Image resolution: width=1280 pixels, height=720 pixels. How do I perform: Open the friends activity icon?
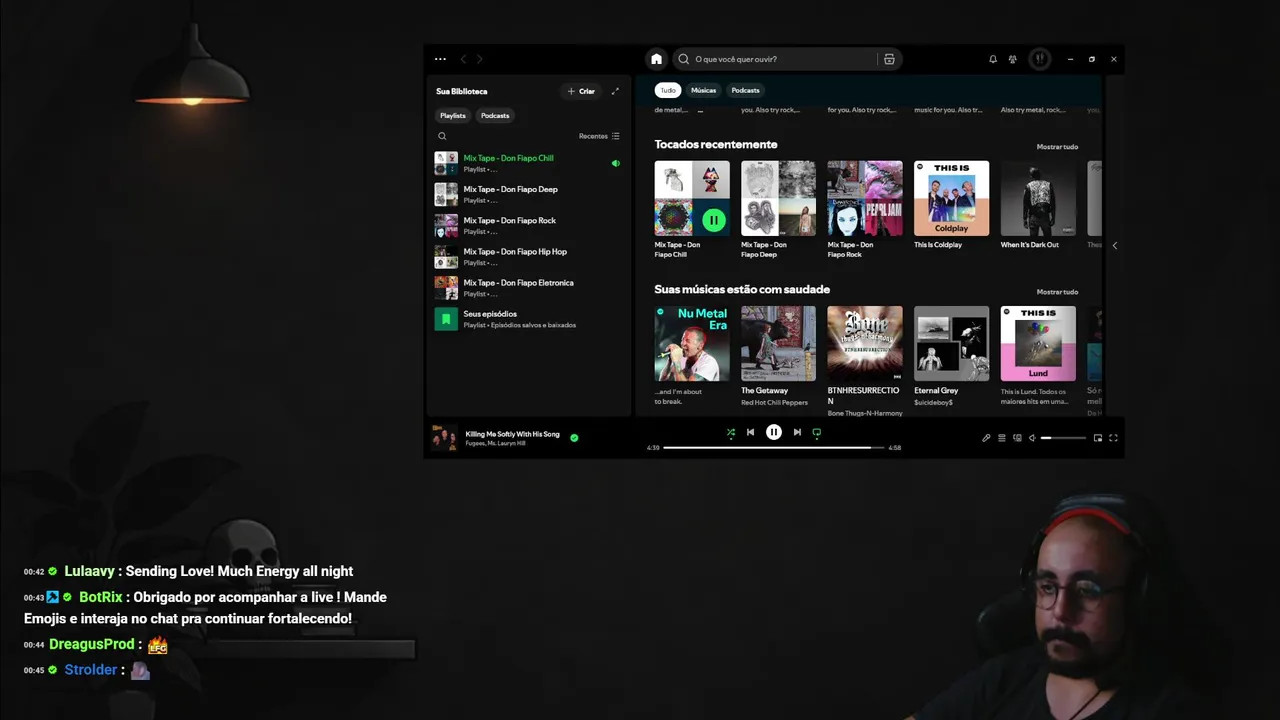1013,59
